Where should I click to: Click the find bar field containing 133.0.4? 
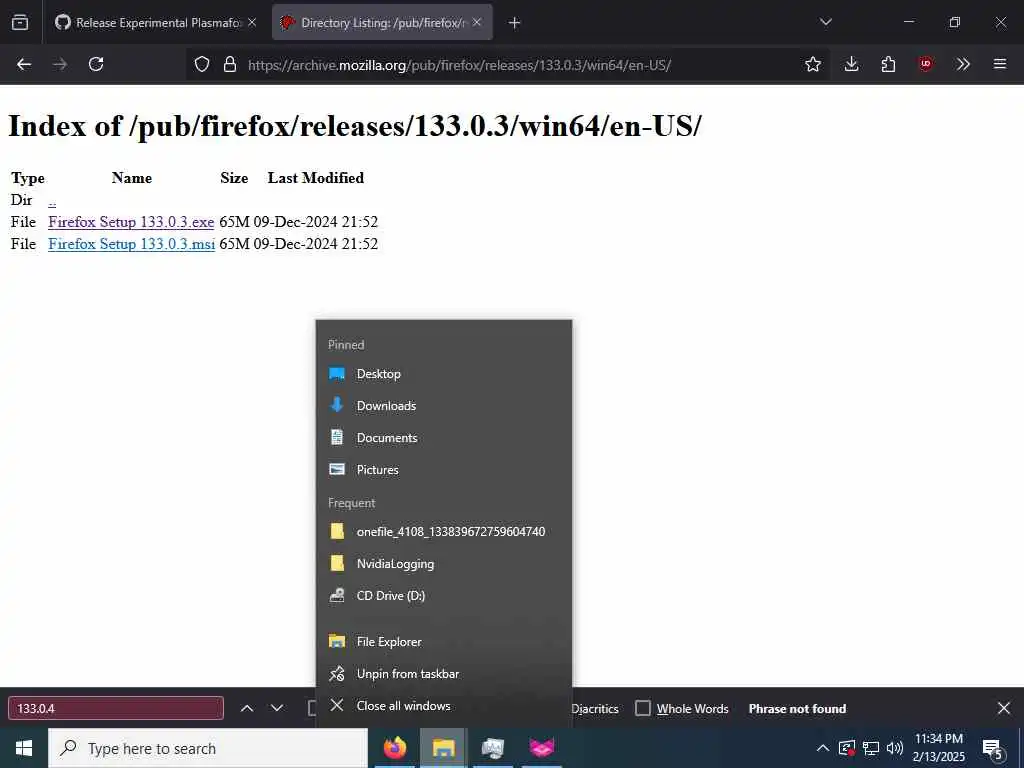coord(116,709)
